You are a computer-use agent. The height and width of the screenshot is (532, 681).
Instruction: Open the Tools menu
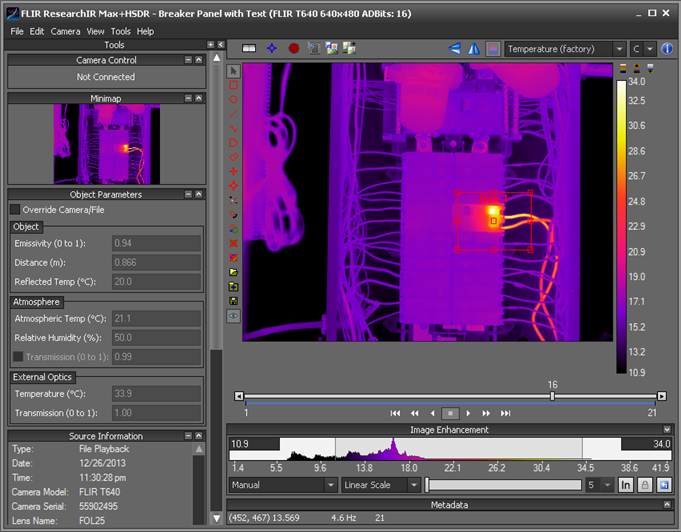tap(121, 31)
